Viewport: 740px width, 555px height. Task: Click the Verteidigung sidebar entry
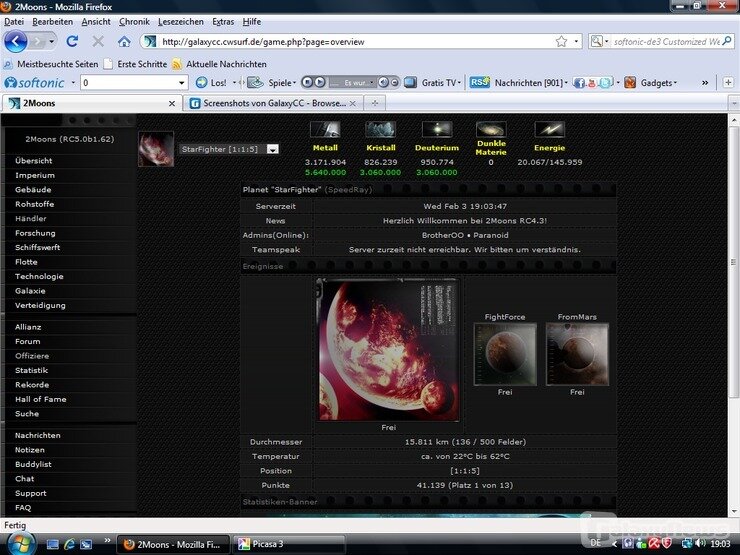click(x=40, y=306)
